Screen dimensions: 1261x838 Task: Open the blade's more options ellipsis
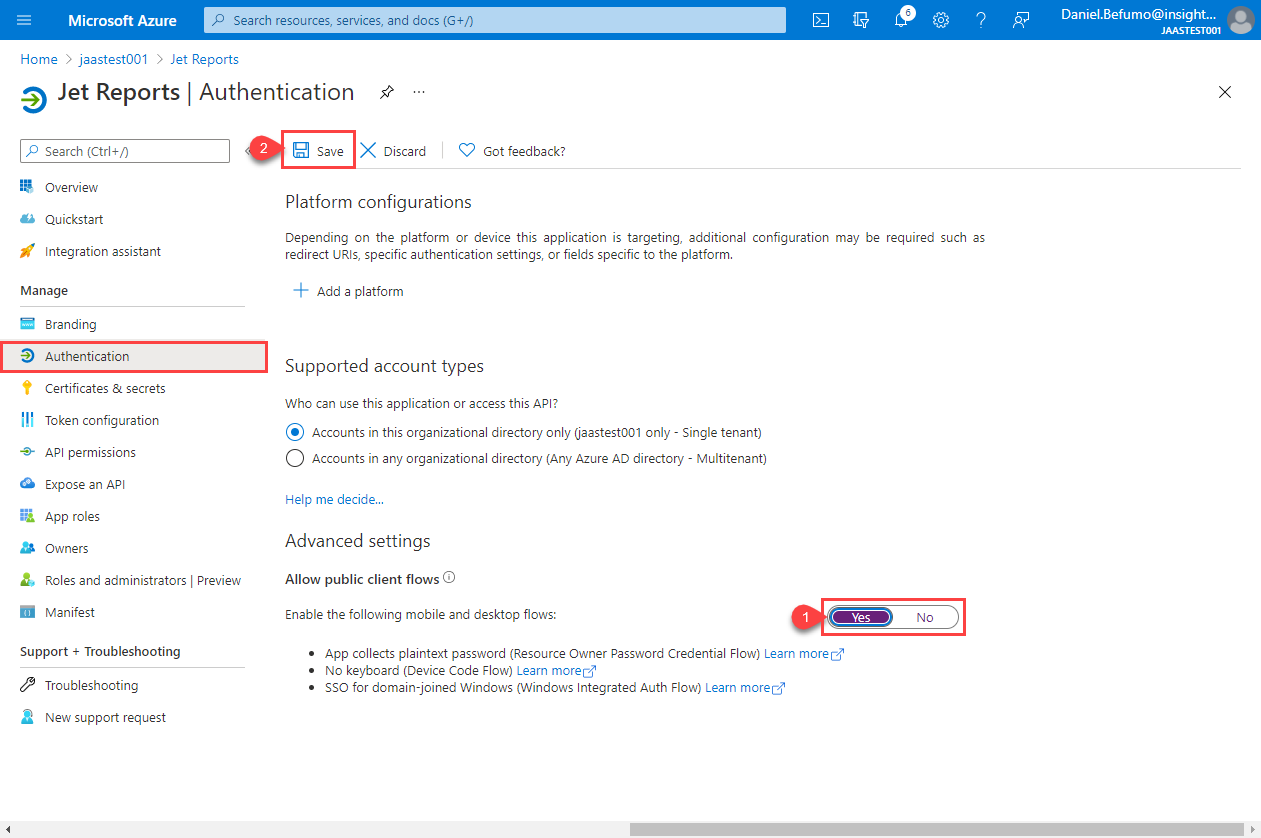(x=419, y=92)
